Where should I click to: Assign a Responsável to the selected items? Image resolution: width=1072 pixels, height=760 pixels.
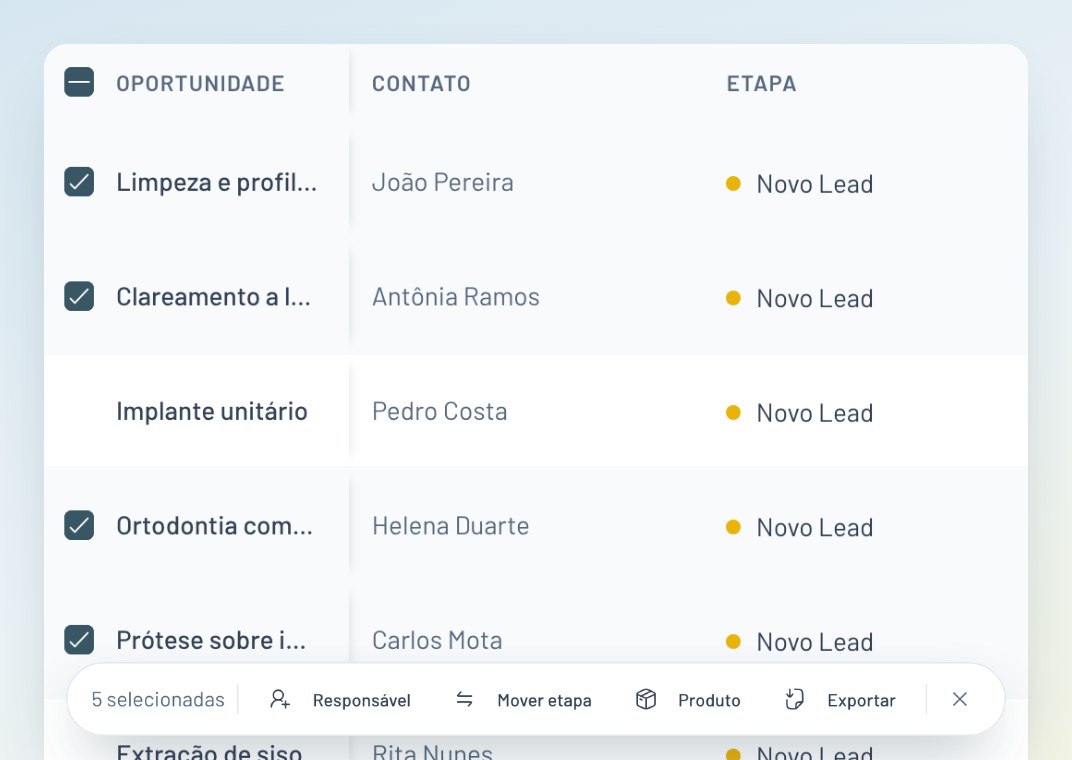pos(362,701)
